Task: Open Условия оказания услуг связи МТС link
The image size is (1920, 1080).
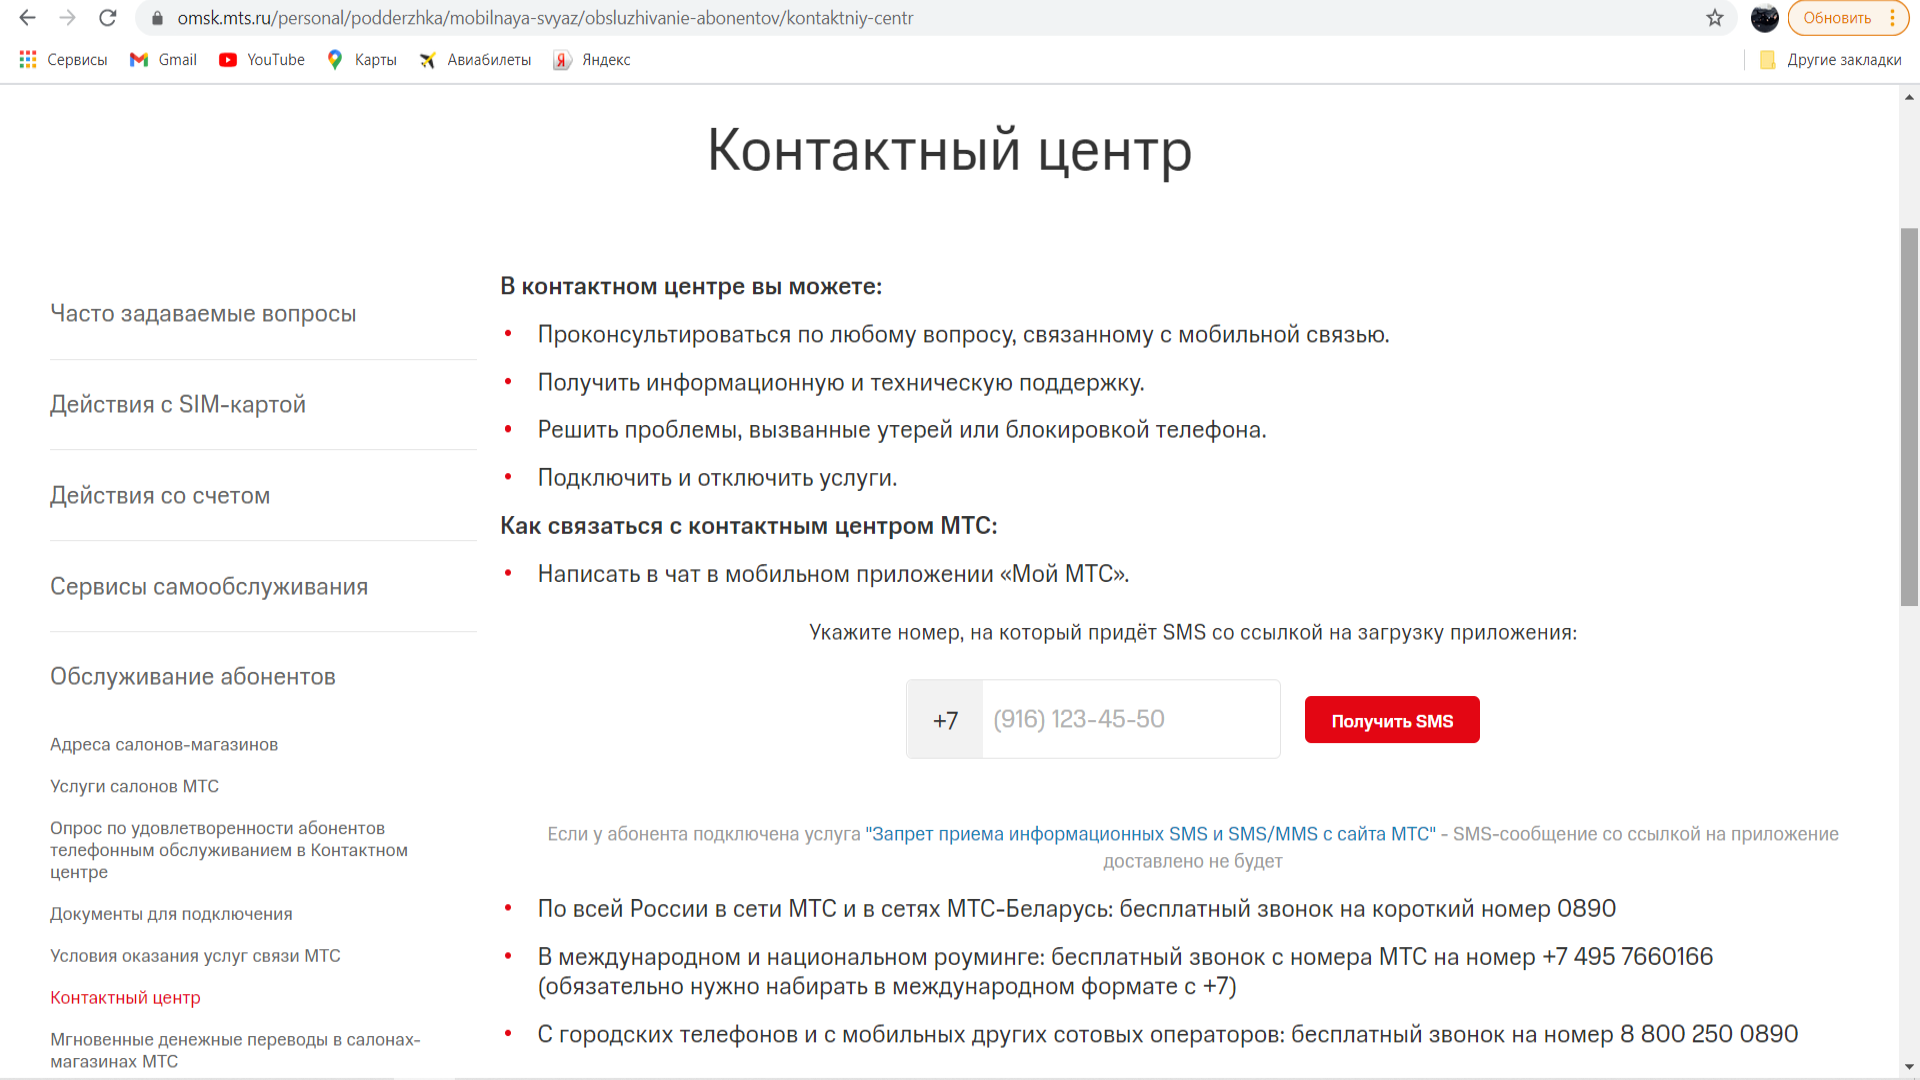Action: (x=195, y=956)
